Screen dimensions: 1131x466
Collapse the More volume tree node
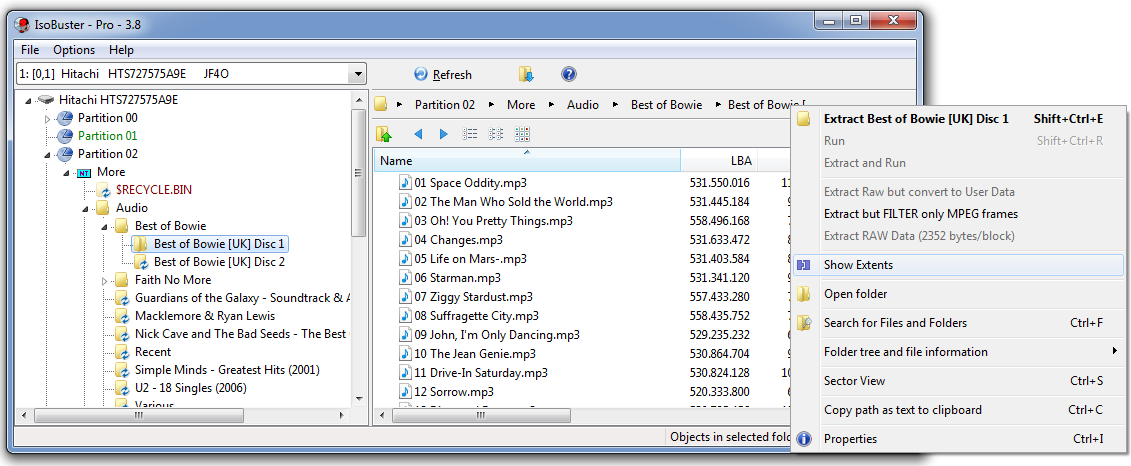click(x=66, y=172)
